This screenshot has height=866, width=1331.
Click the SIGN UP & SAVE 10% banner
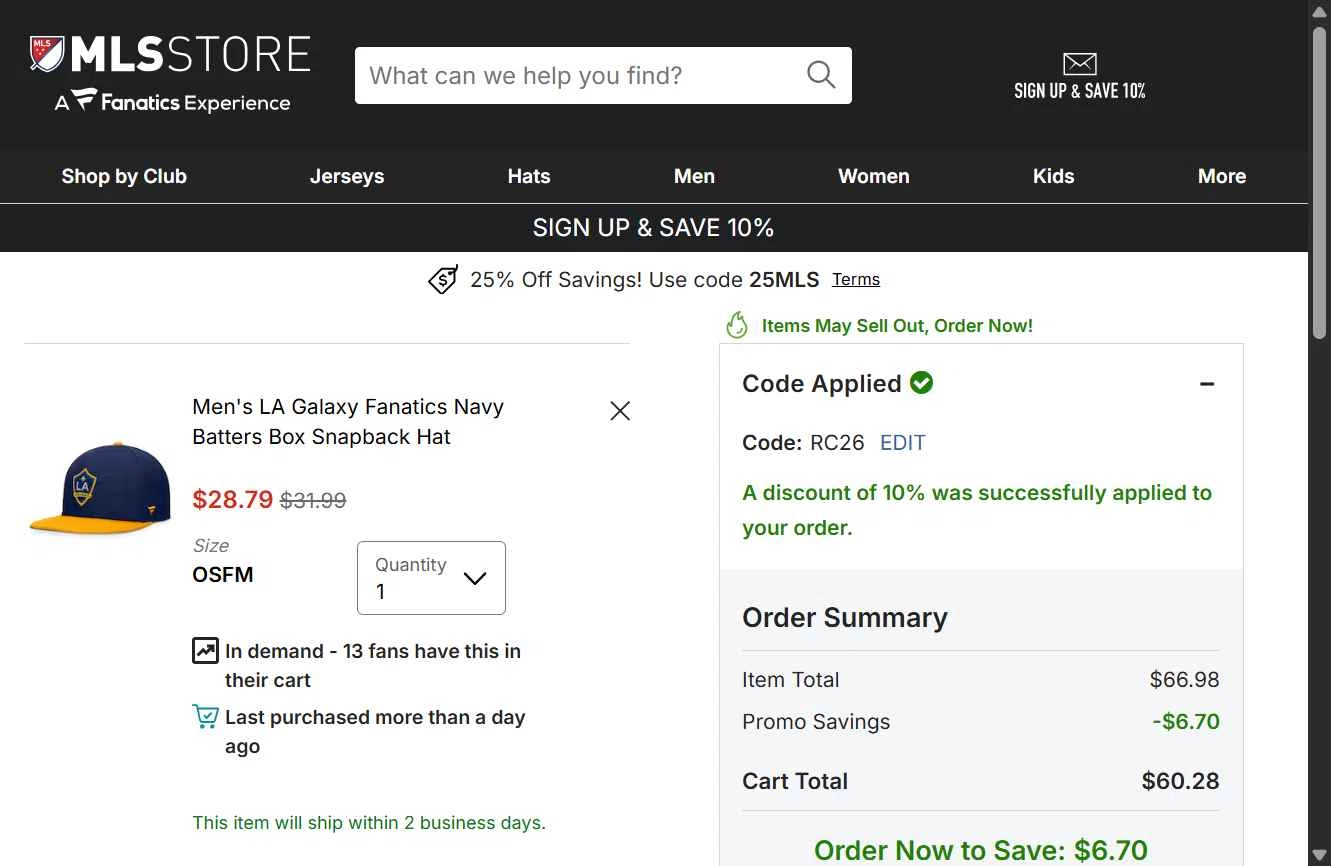[x=654, y=228]
